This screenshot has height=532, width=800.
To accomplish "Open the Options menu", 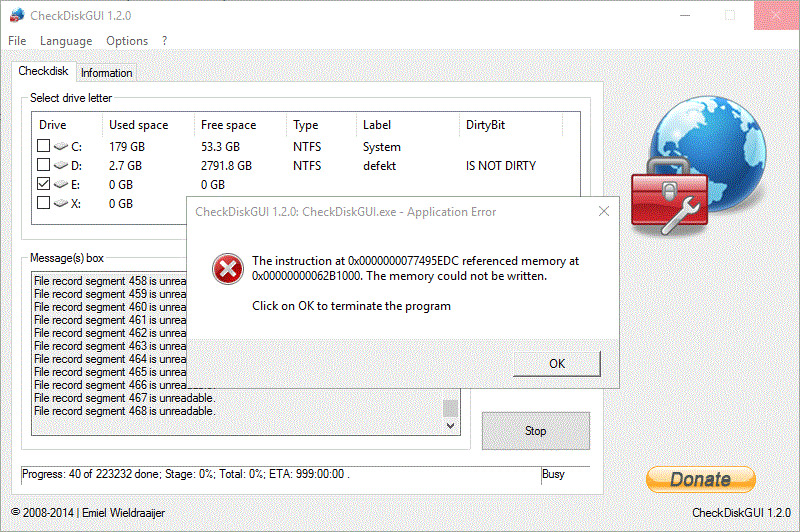I will [x=127, y=41].
